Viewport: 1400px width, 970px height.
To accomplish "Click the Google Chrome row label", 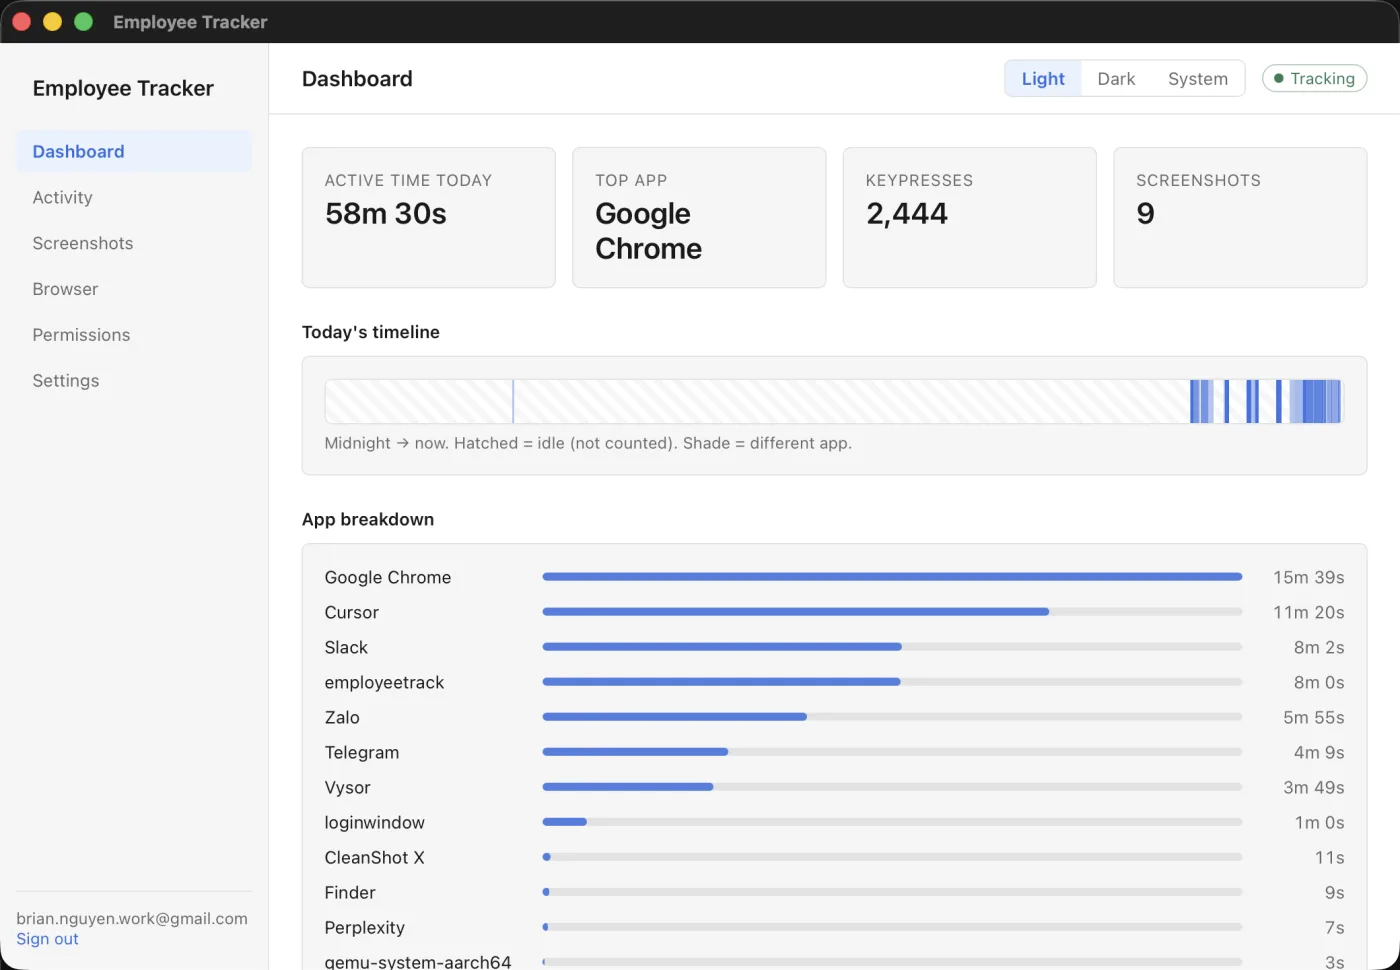I will tap(388, 577).
